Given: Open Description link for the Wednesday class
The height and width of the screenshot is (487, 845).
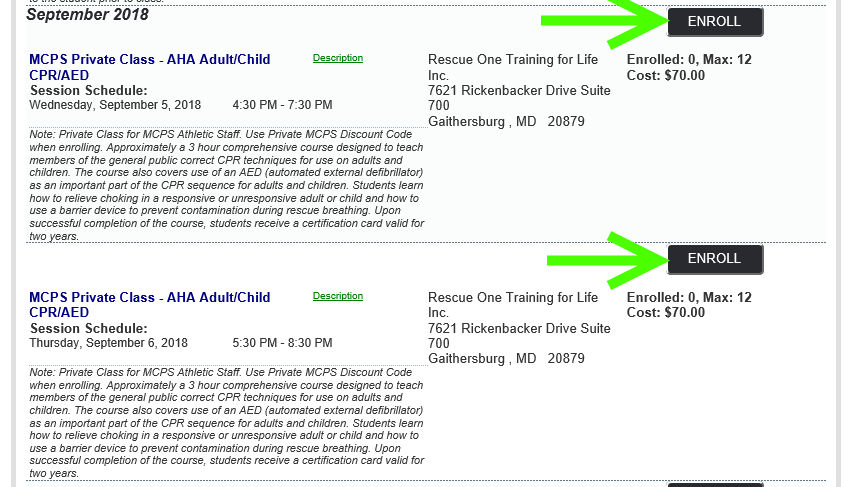Looking at the screenshot, I should pyautogui.click(x=338, y=58).
